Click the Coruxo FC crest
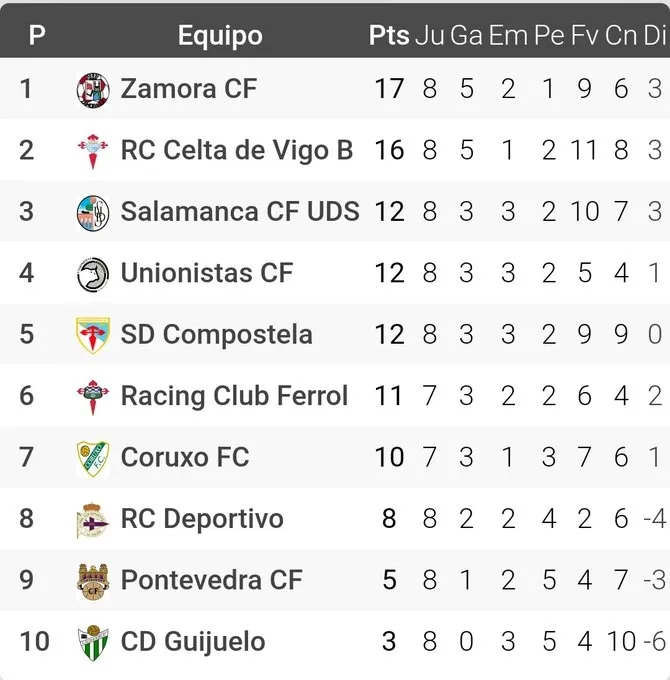This screenshot has height=680, width=670. (92, 458)
